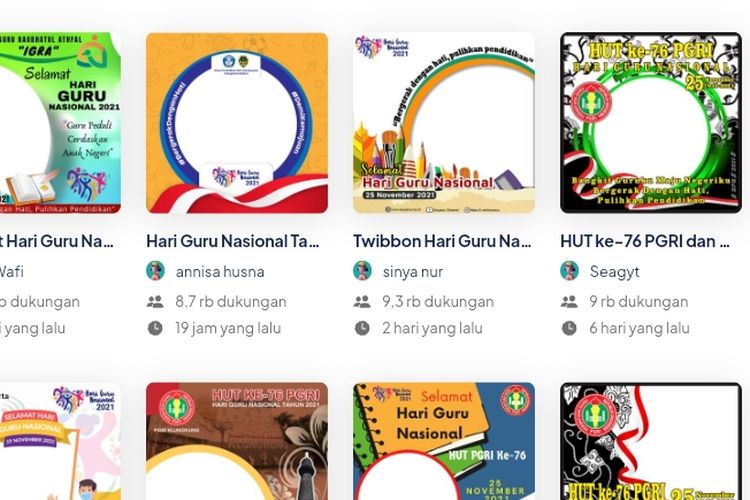Open the brown HUT KE-76 PGRI thumbnail
Screen dimensions: 750x500
(237, 441)
